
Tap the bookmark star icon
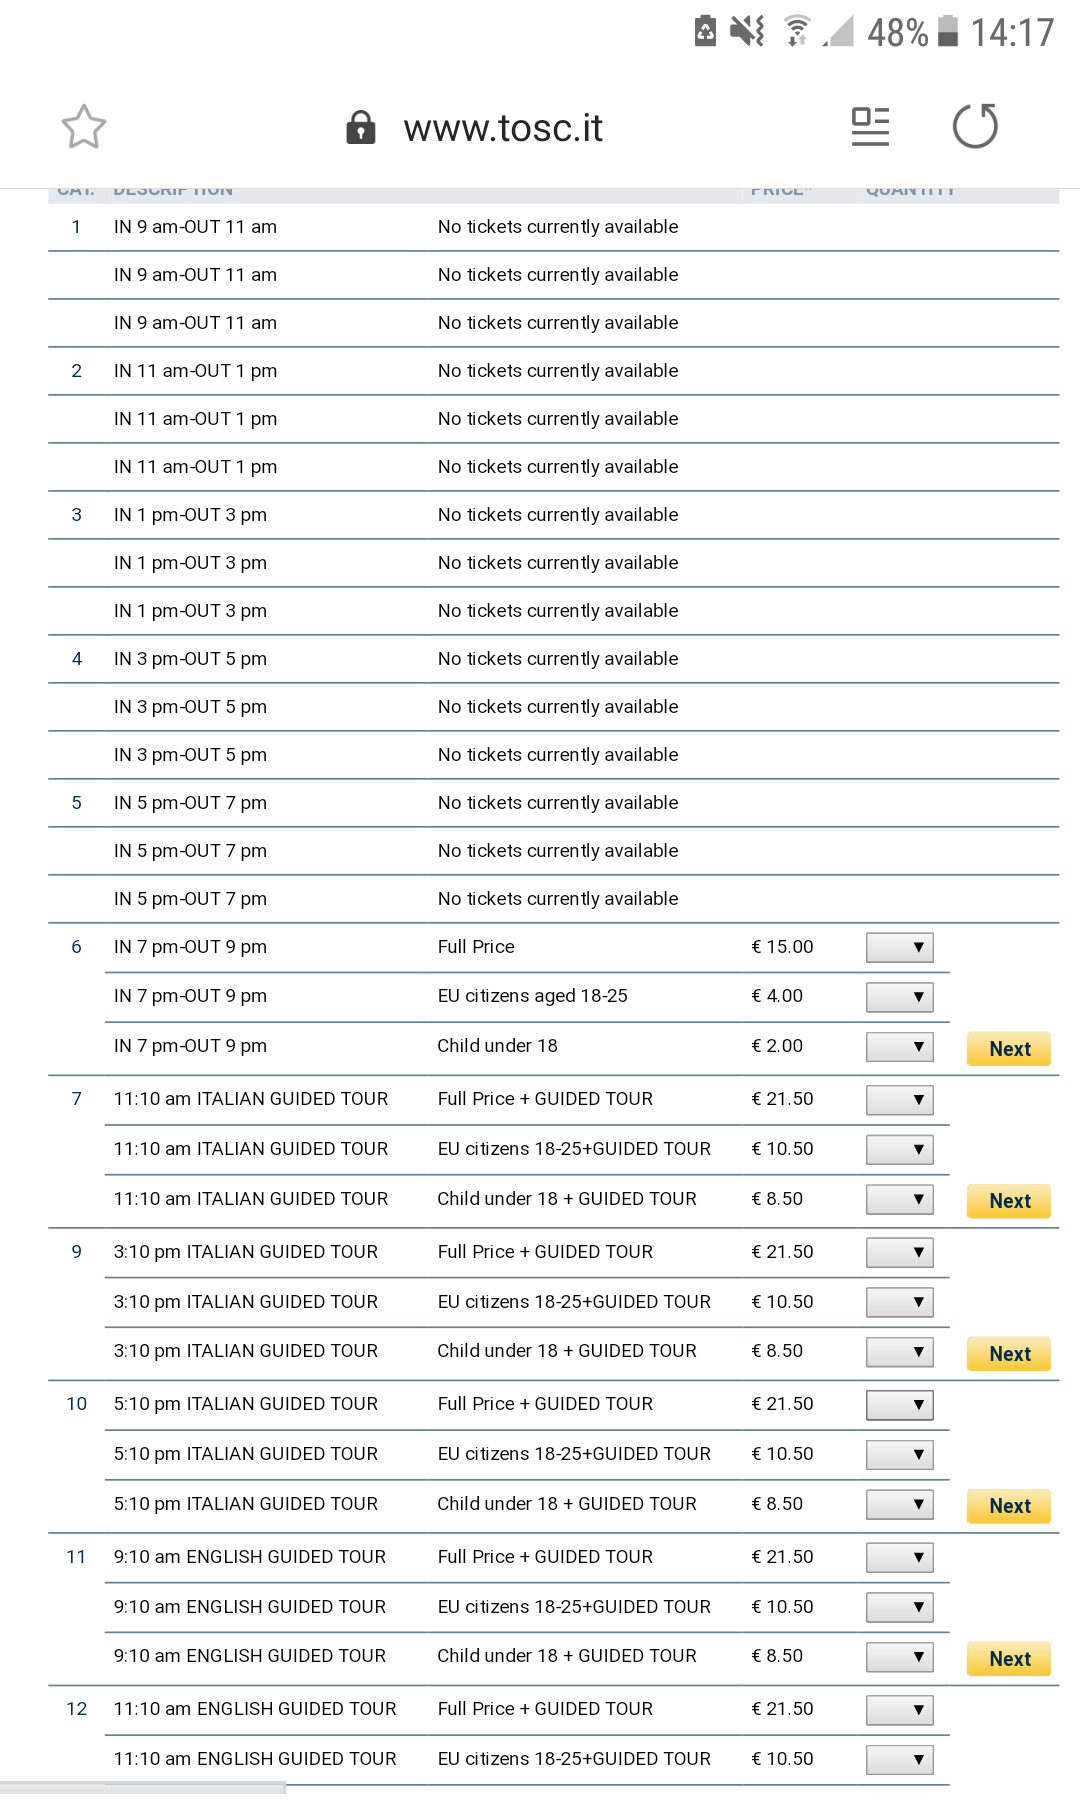pyautogui.click(x=83, y=127)
